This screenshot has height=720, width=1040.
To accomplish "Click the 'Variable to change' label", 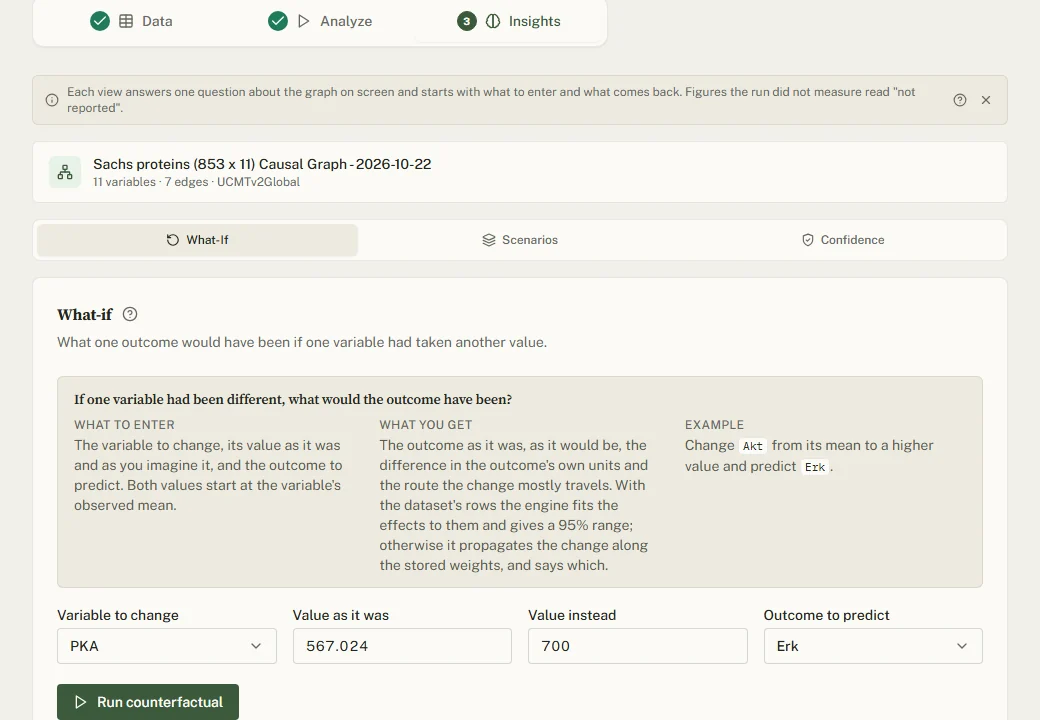I will click(118, 615).
